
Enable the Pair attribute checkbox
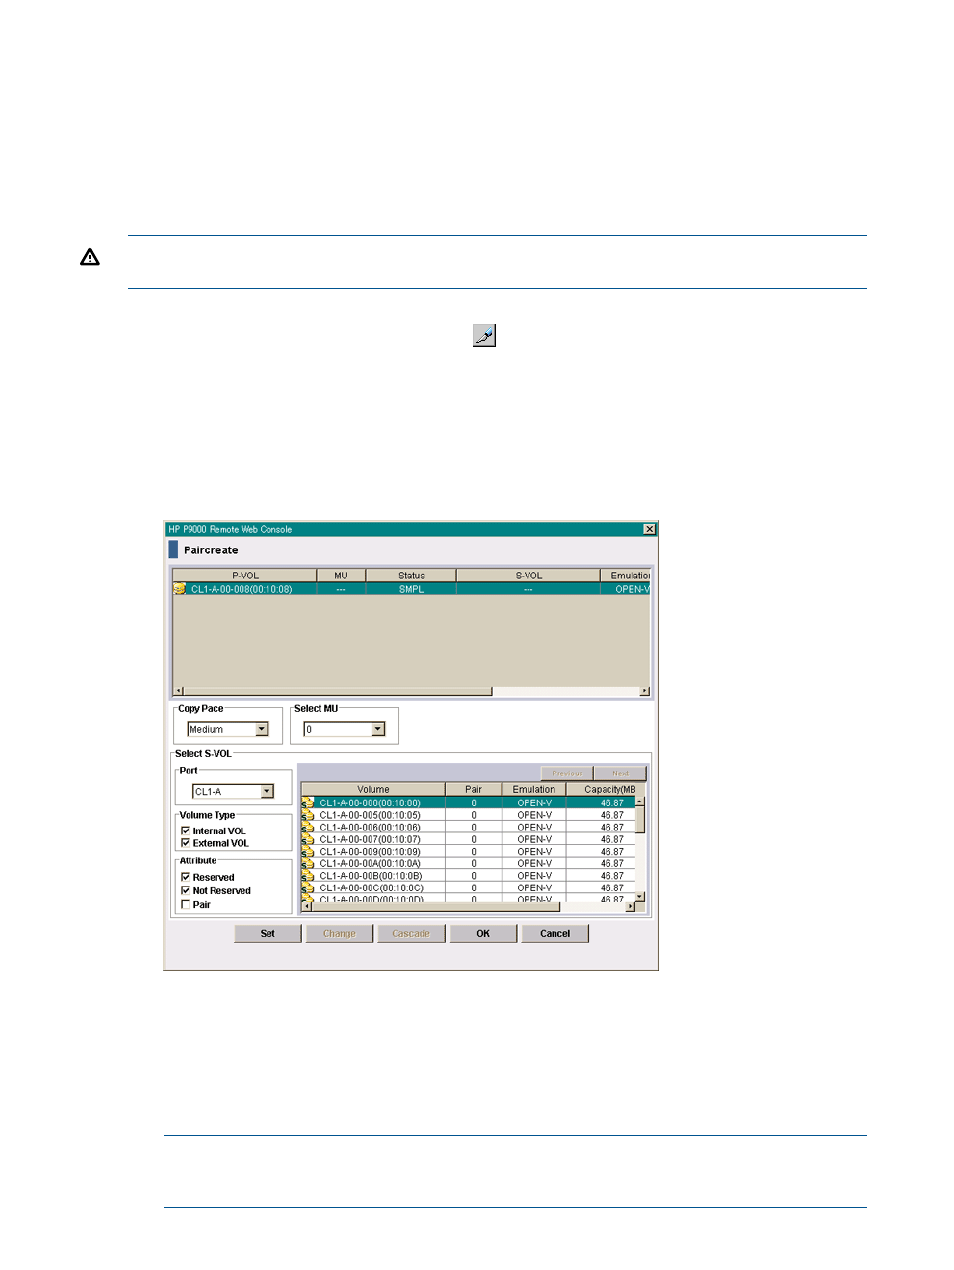point(185,904)
